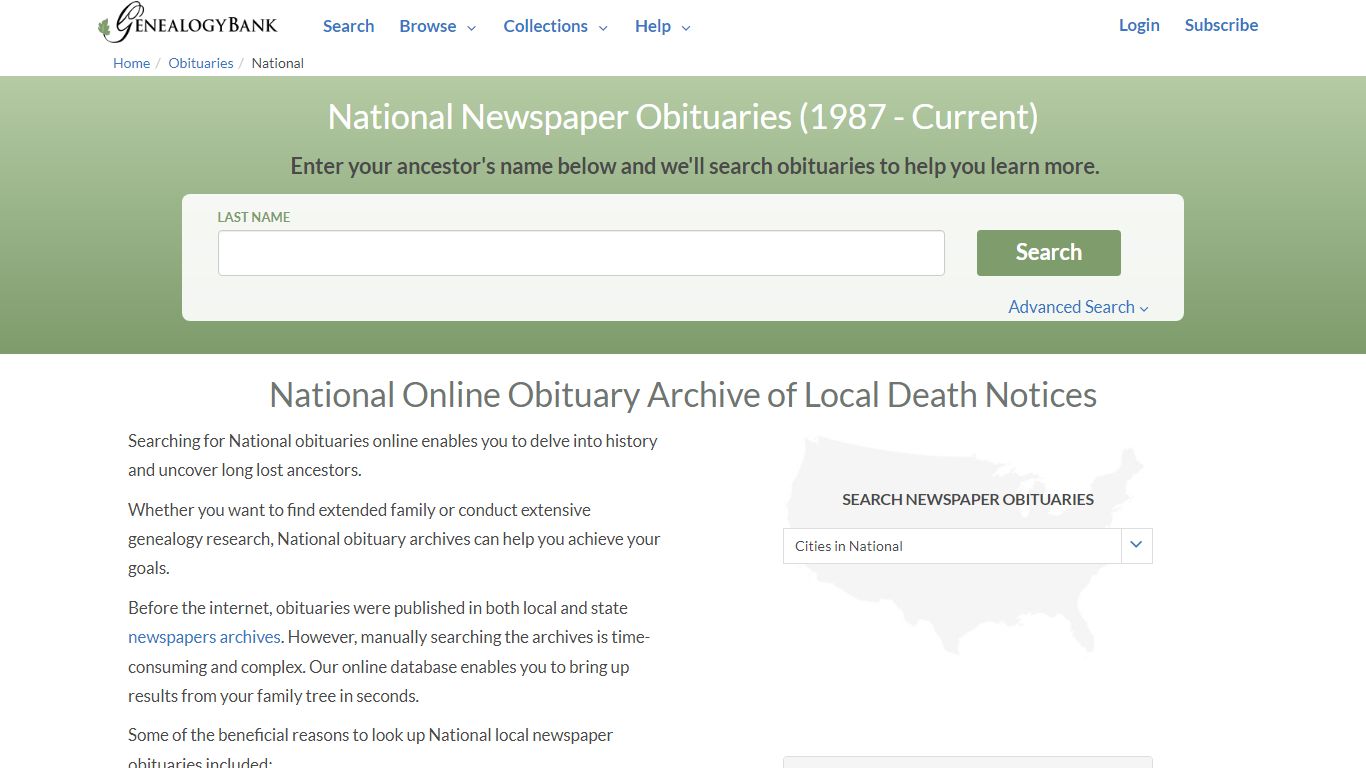Go to Obituaries breadcrumb
Image resolution: width=1366 pixels, height=768 pixels.
tap(201, 63)
